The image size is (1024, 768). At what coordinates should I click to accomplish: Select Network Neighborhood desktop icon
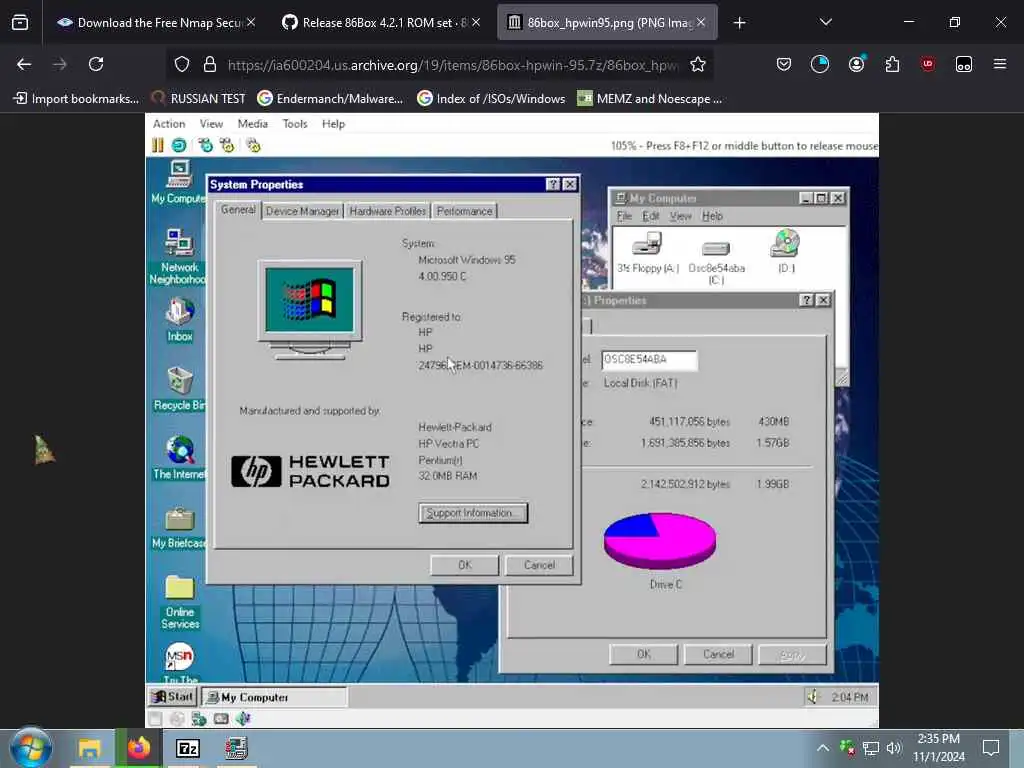(x=178, y=257)
